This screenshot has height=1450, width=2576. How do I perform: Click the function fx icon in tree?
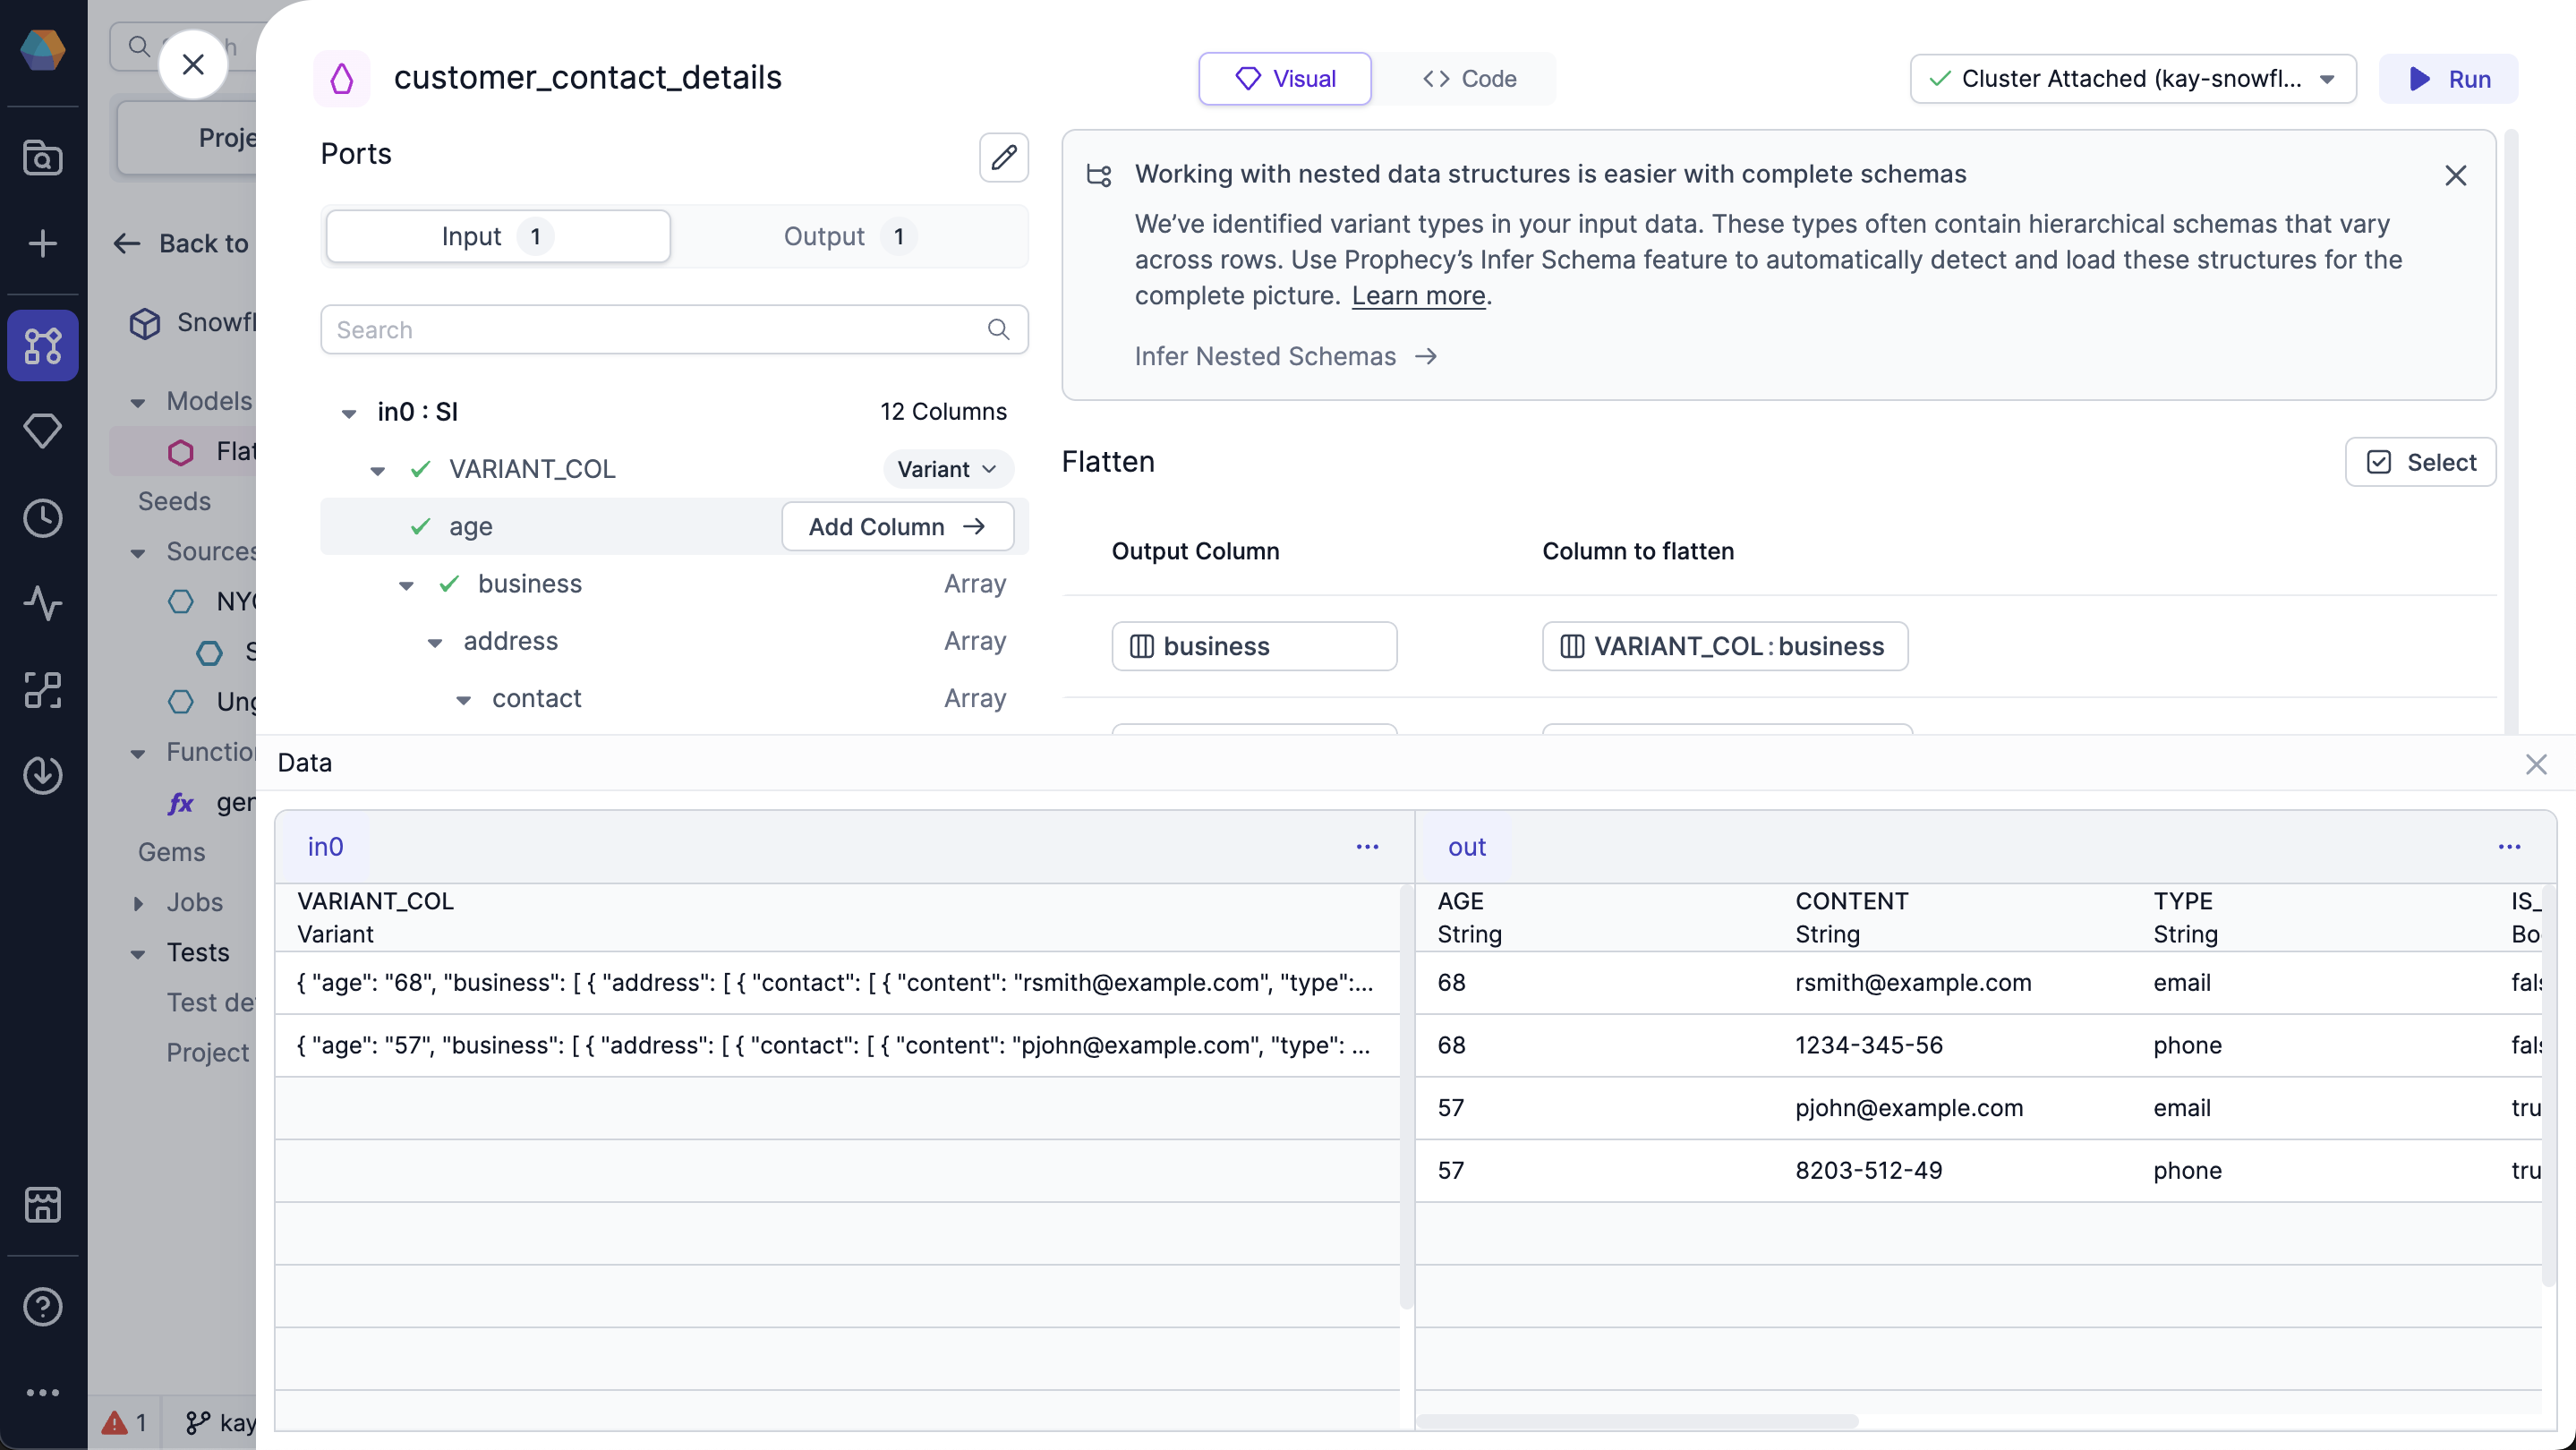coord(181,803)
